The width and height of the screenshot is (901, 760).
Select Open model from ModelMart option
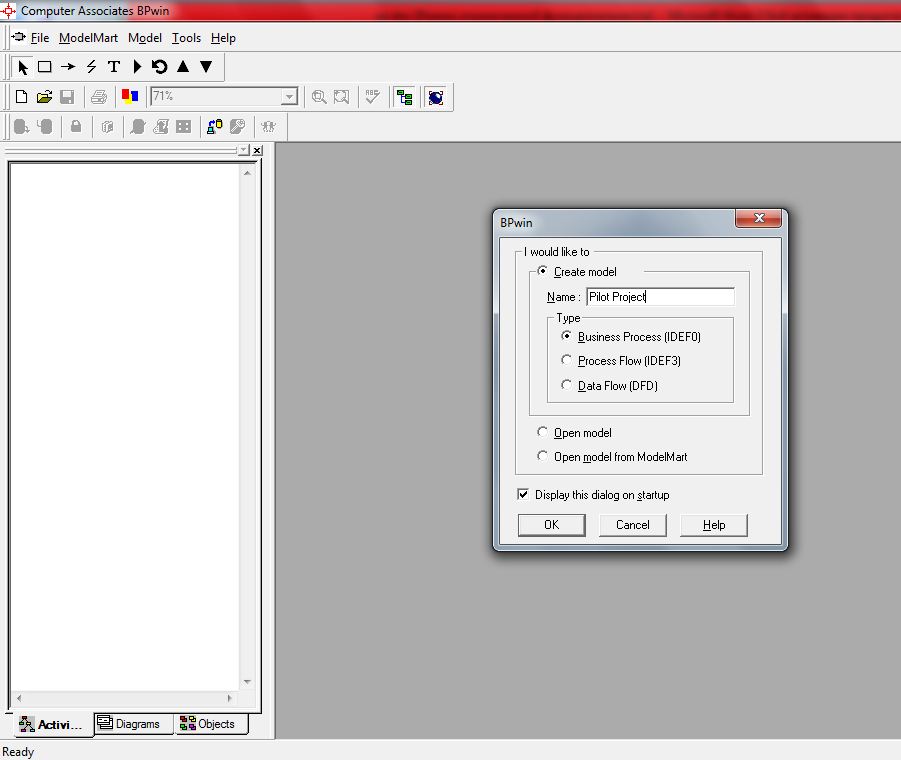coord(542,456)
